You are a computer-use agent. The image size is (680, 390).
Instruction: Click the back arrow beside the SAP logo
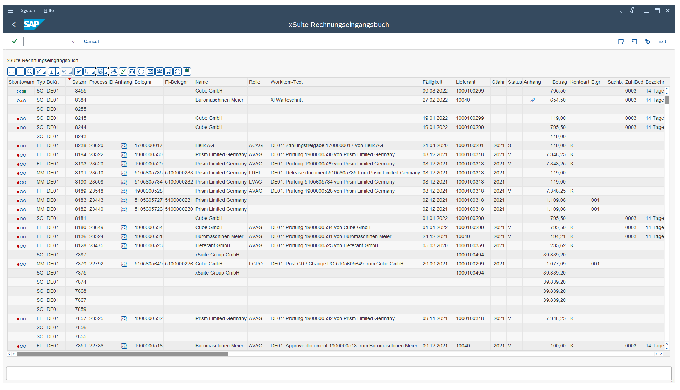point(14,25)
